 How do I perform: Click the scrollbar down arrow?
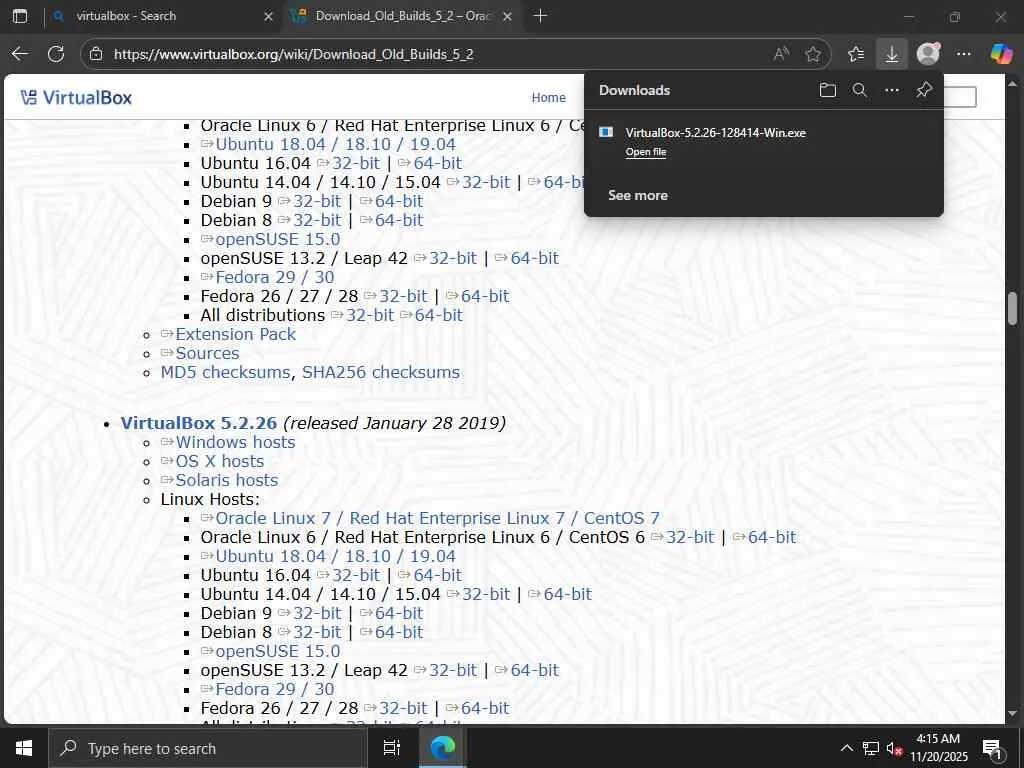(1013, 714)
